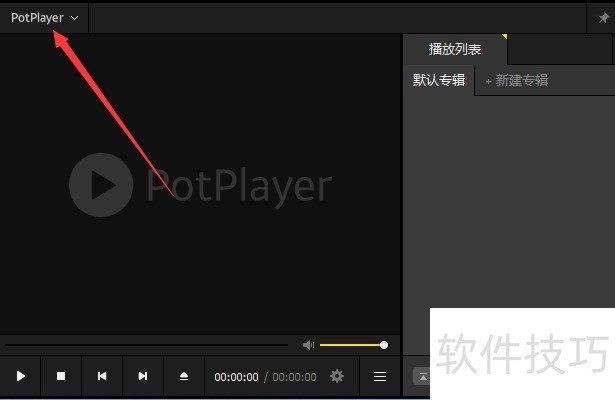
Task: Select the 默认专辑 album tab
Action: (439, 80)
